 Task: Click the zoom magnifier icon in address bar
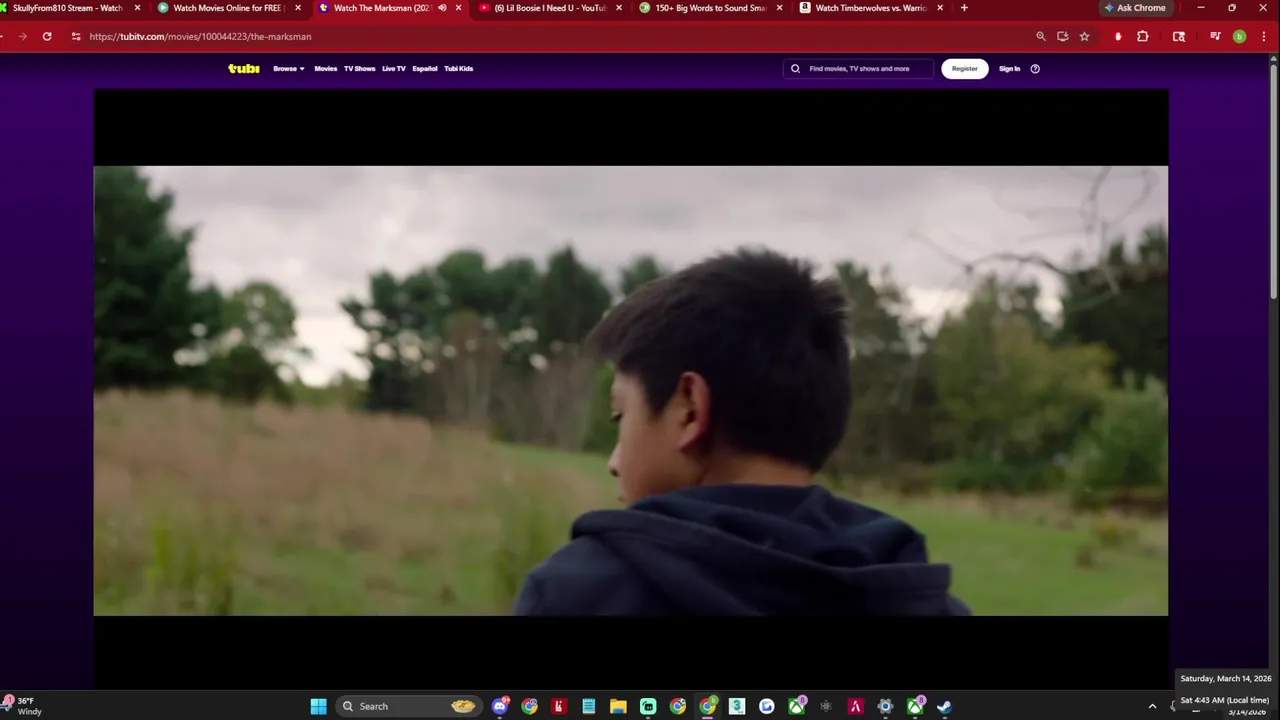coord(1041,36)
